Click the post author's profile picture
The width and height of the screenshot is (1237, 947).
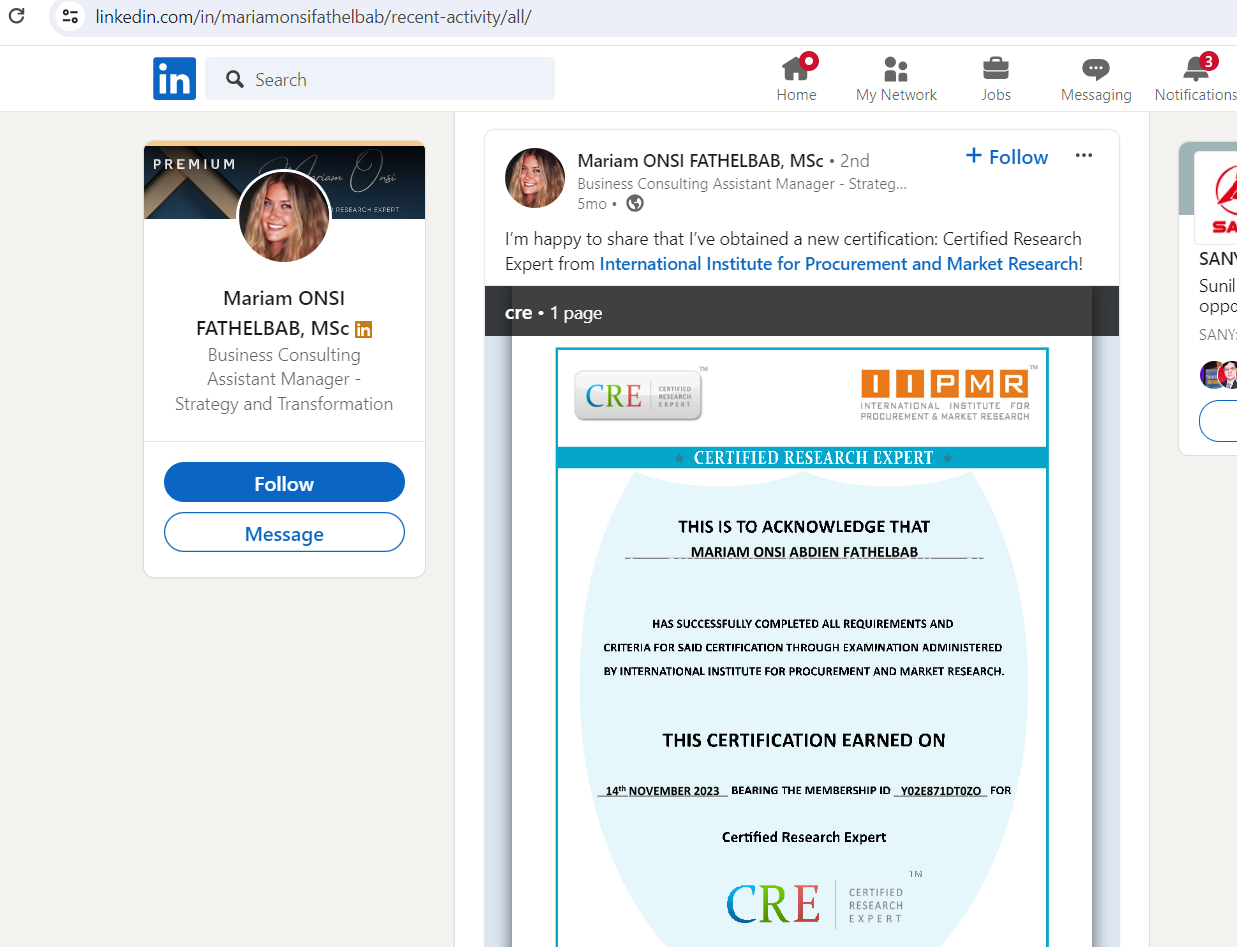(535, 178)
